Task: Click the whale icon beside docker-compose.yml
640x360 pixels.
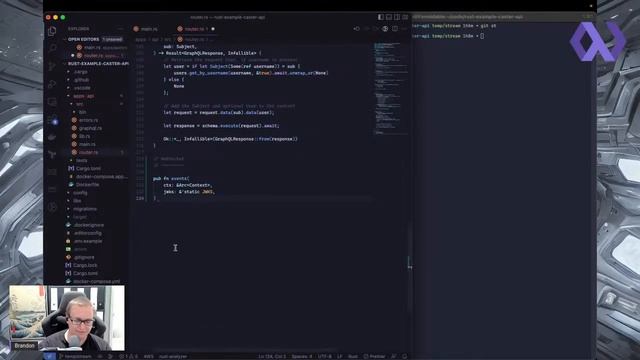Action: click(68, 281)
